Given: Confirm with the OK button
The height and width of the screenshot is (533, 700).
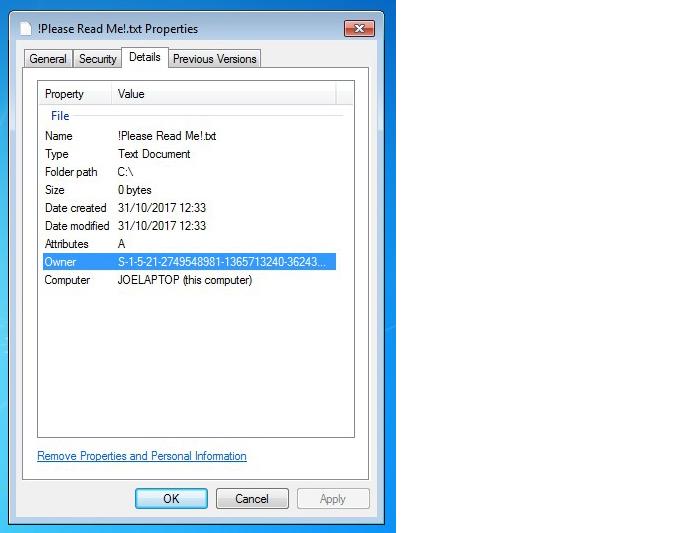Looking at the screenshot, I should point(171,499).
